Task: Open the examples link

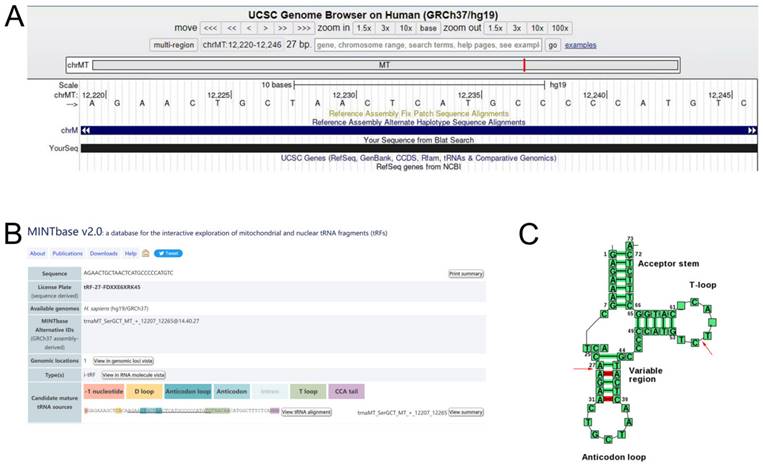Action: tap(581, 45)
